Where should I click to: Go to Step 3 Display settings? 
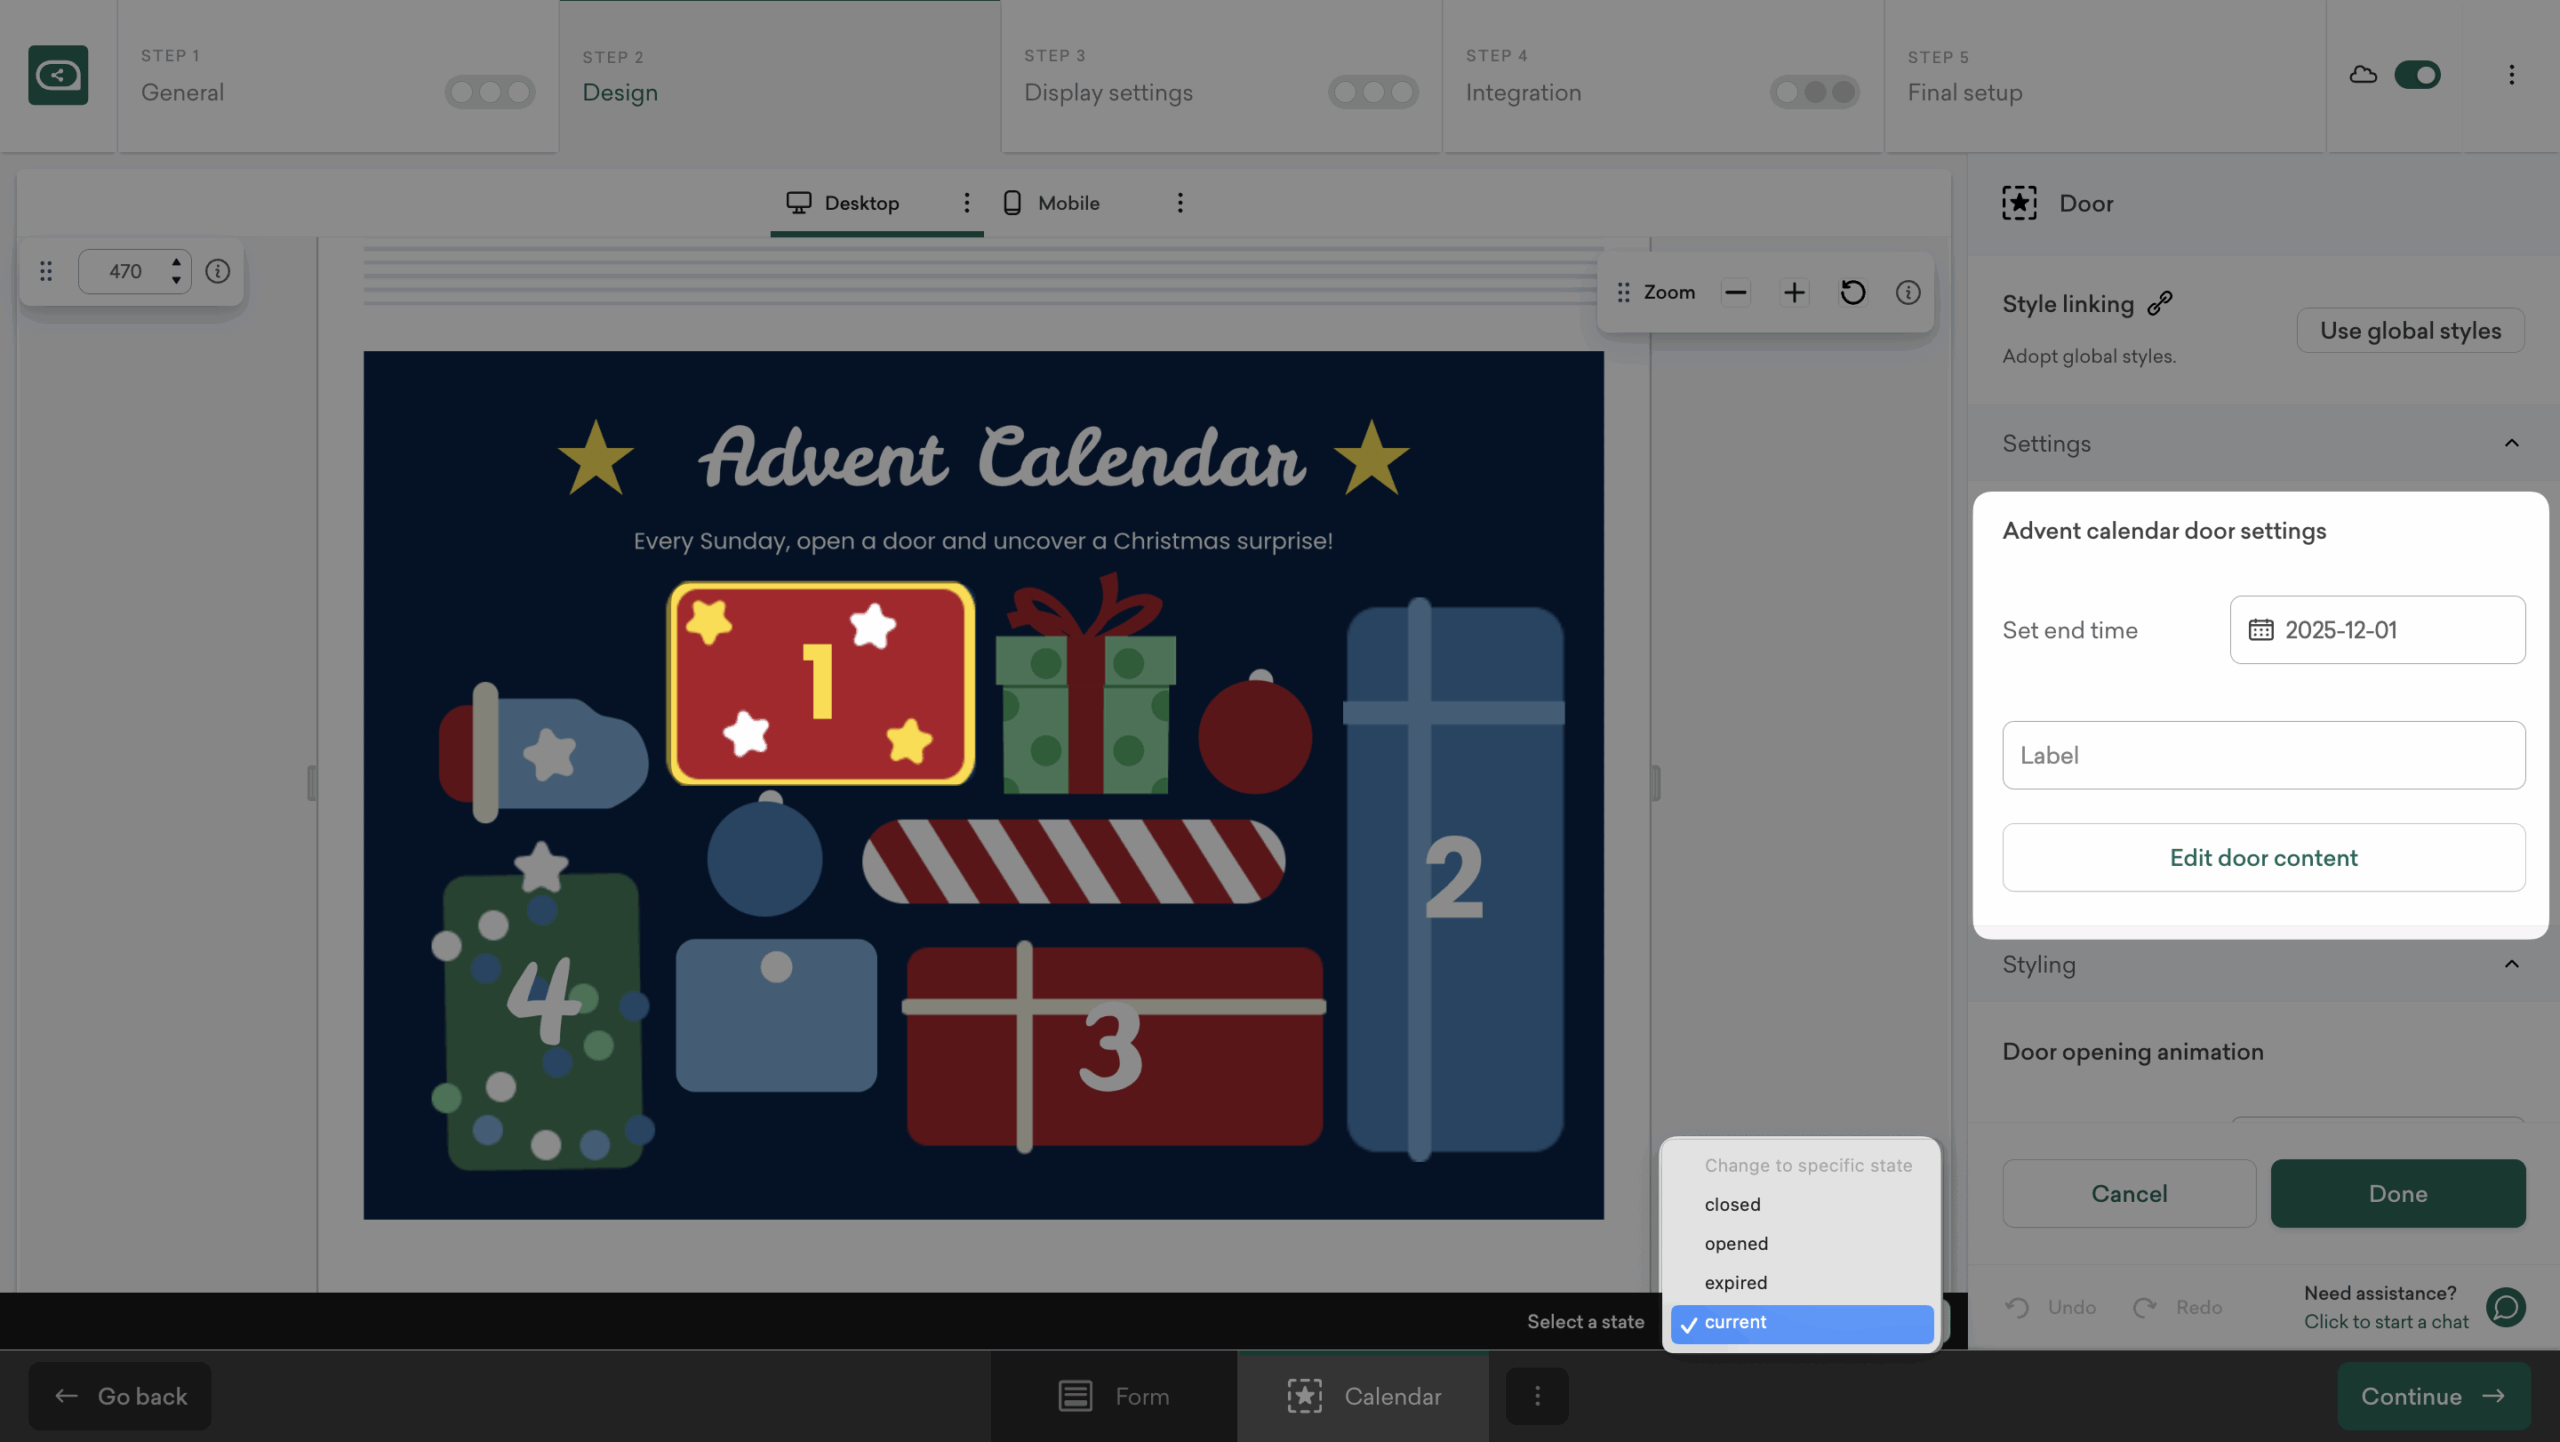[1108, 92]
